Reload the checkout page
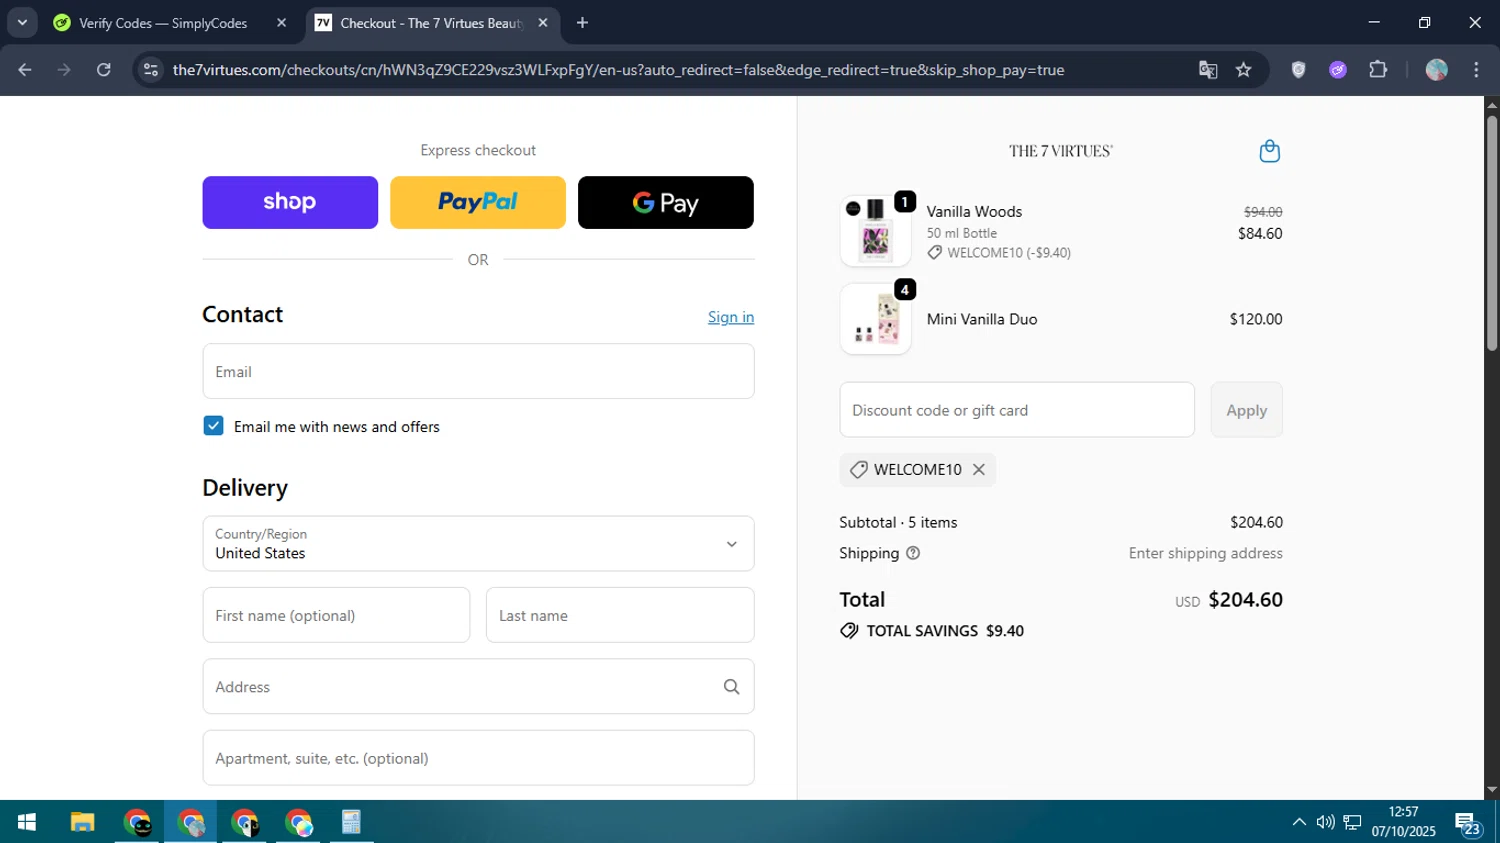Screen dimensions: 1500x843 tap(104, 70)
